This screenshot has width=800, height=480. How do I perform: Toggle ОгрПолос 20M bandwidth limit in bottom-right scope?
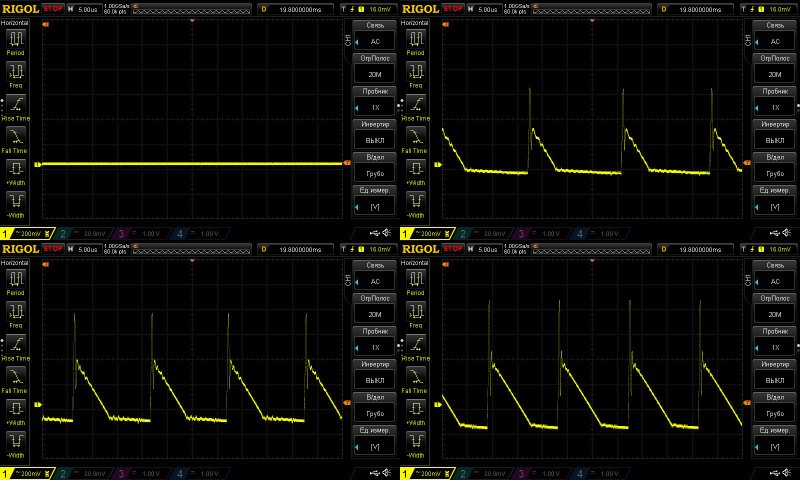coord(775,309)
